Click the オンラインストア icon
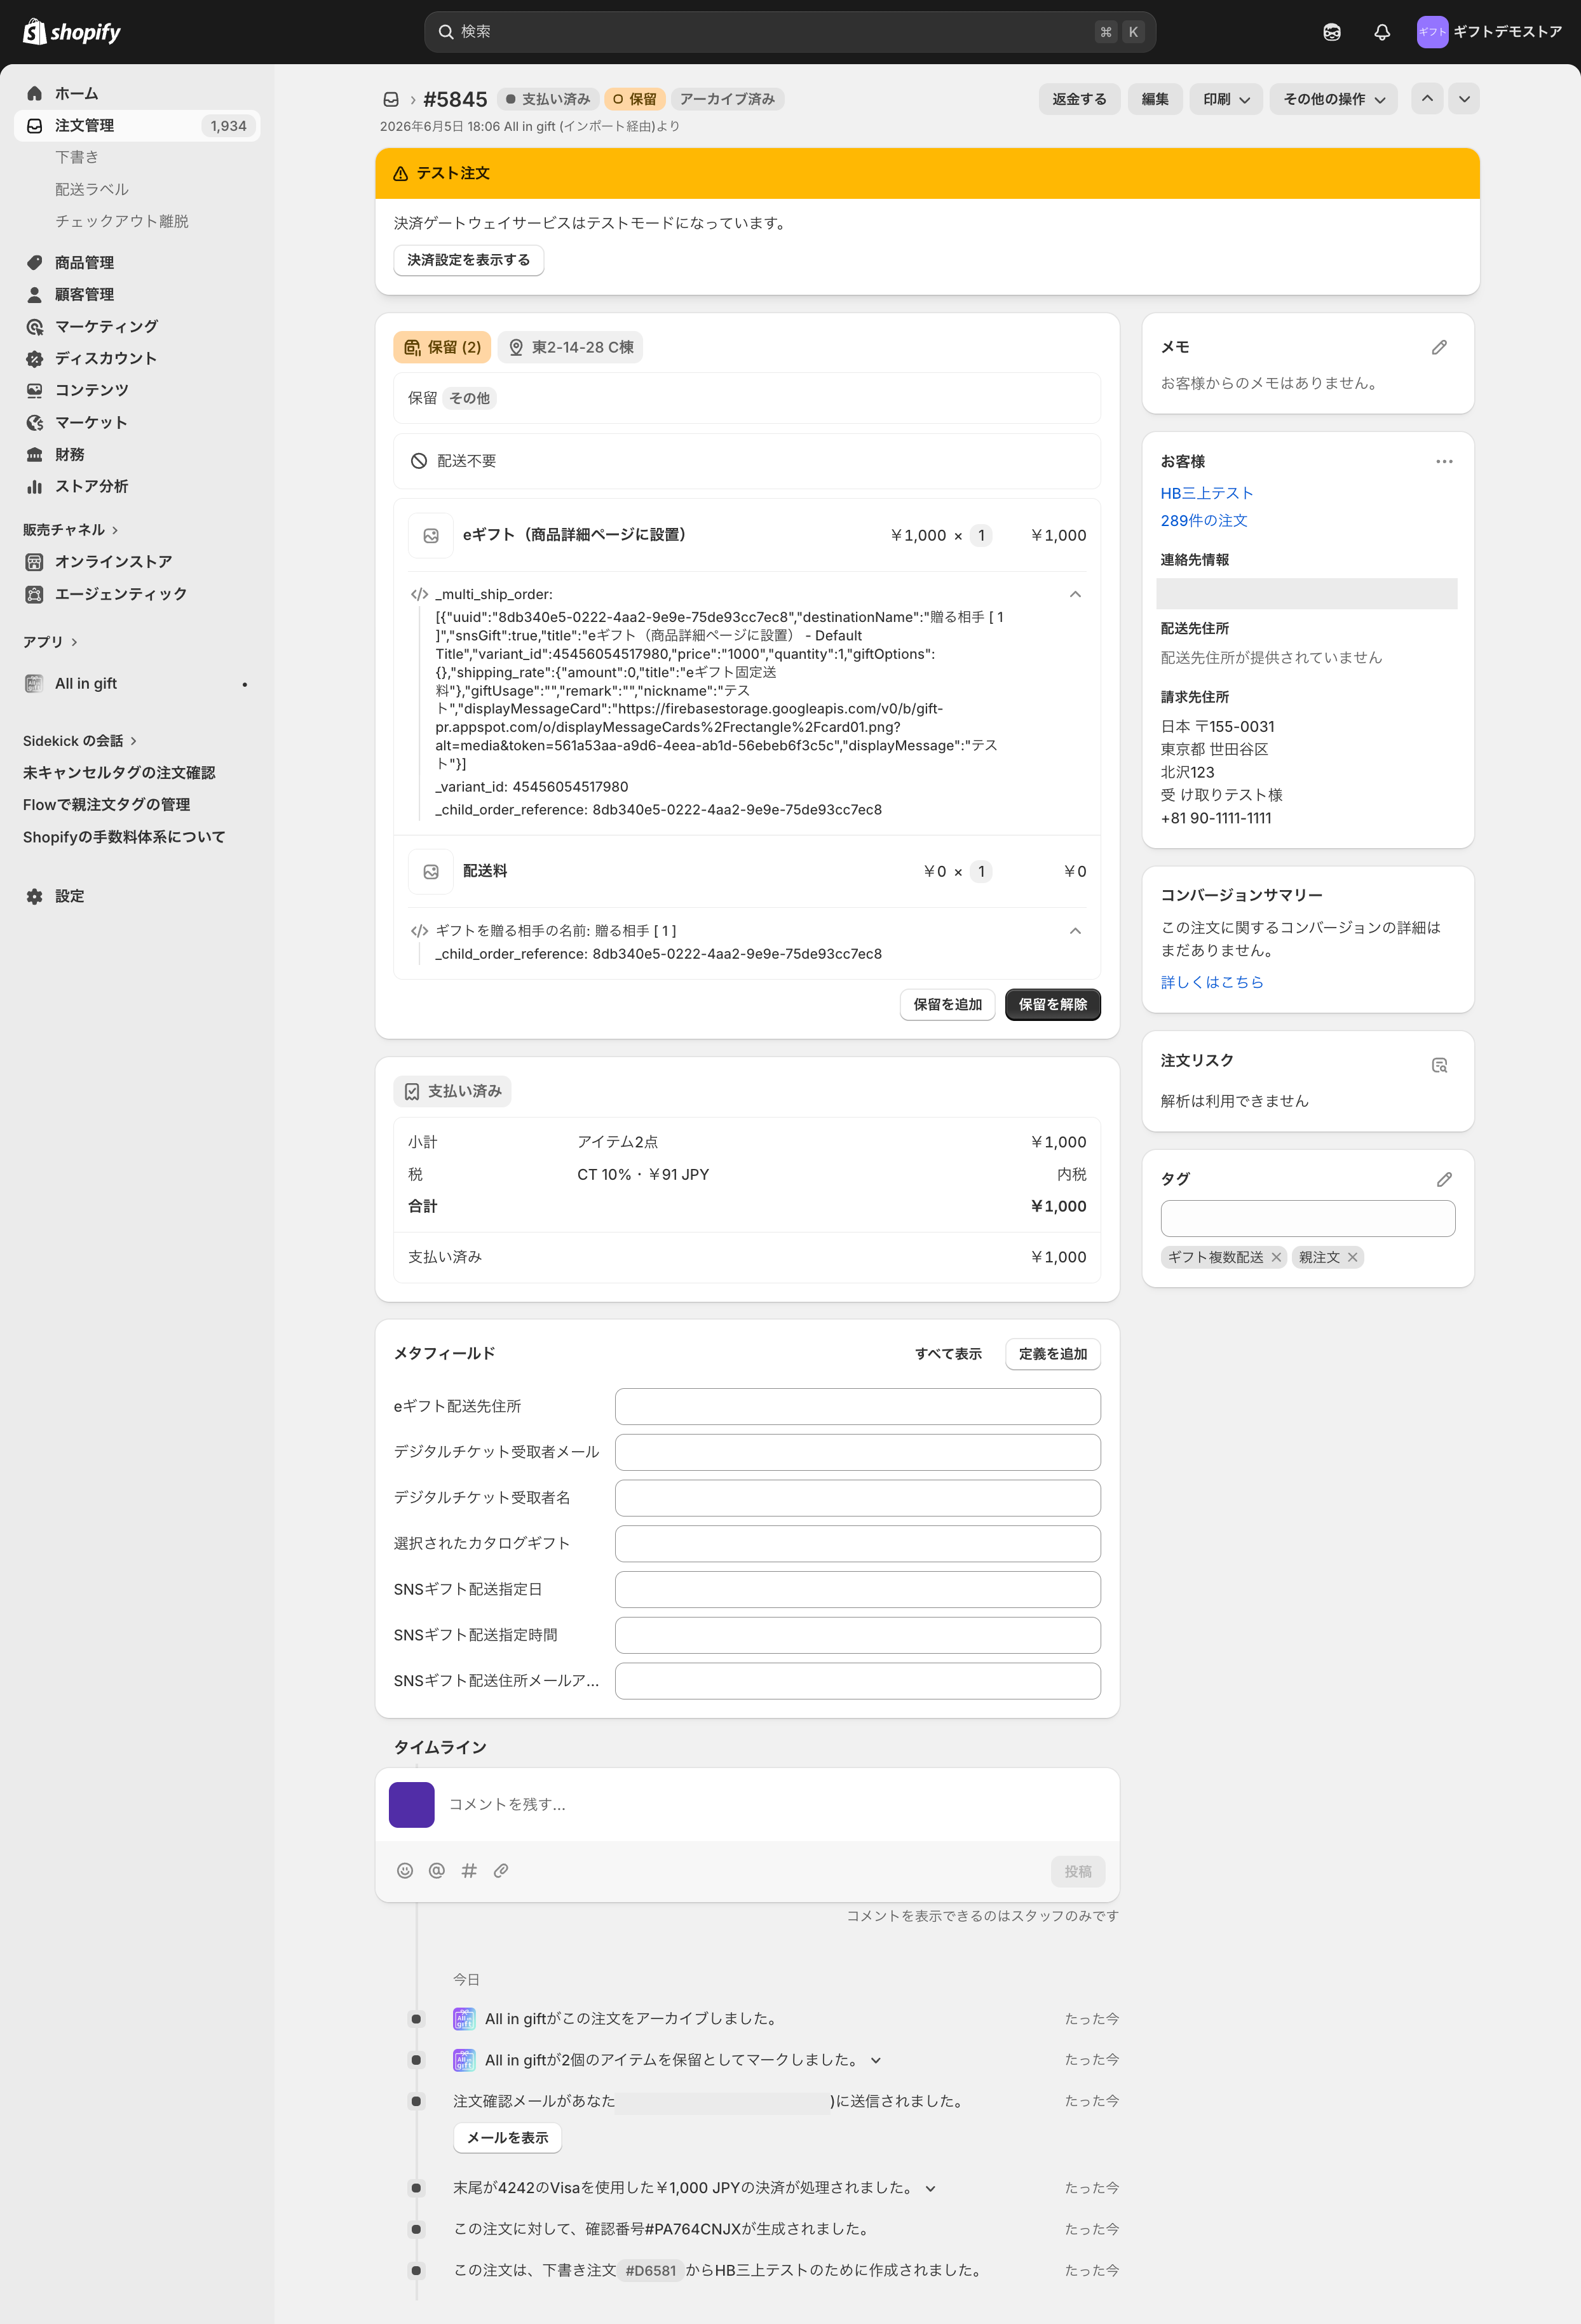The image size is (1581, 2324). (x=35, y=561)
